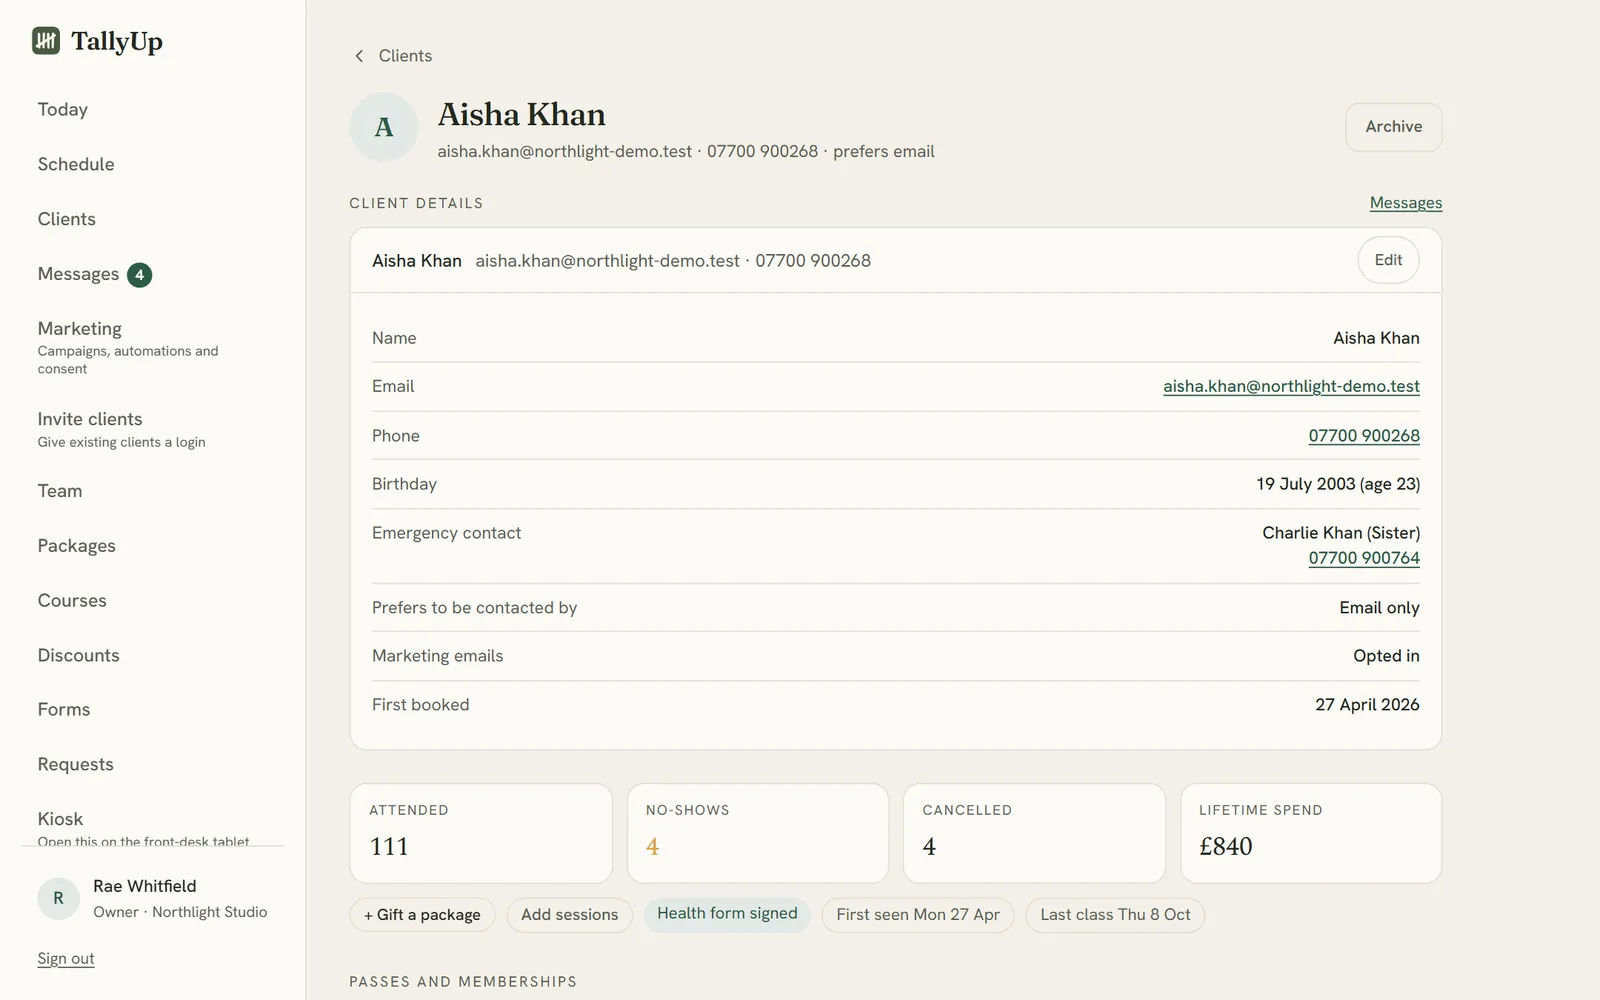Screen dimensions: 1600x1000
Task: Click the Sign out link
Action: point(66,958)
